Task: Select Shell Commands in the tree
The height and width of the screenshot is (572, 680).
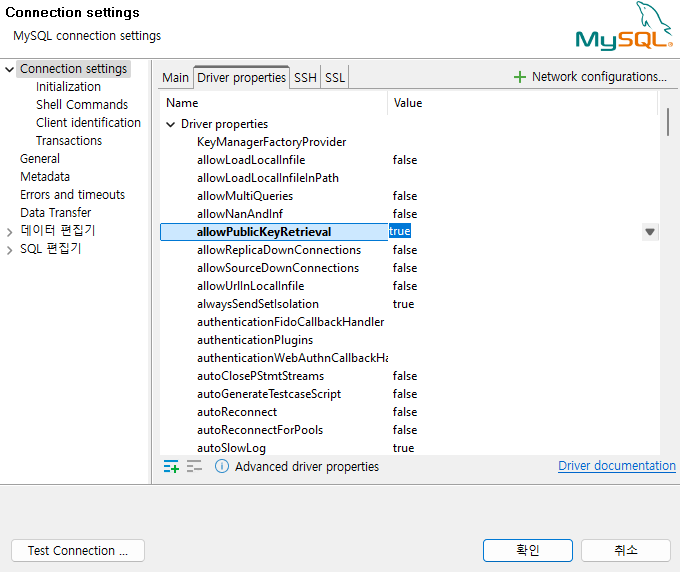Action: [x=82, y=105]
